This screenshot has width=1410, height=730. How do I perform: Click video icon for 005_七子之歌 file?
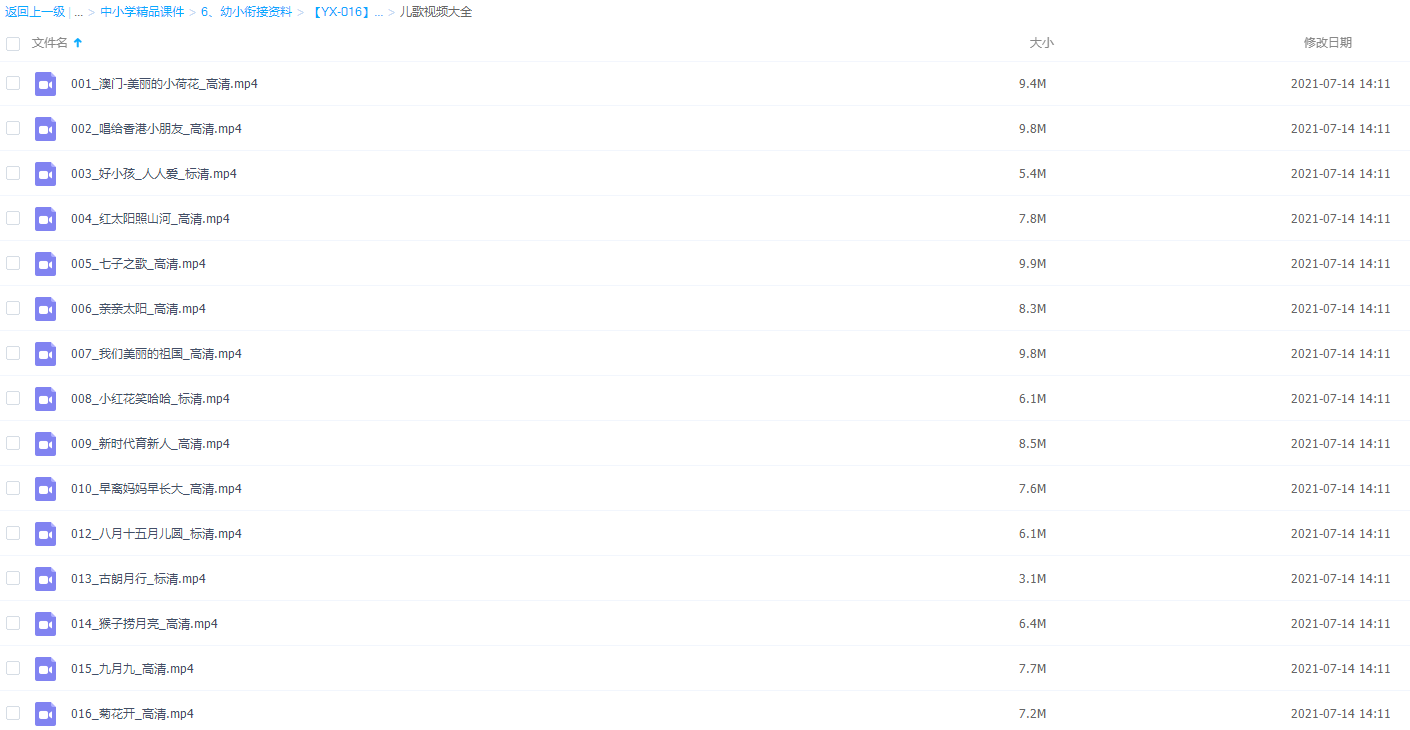point(45,264)
